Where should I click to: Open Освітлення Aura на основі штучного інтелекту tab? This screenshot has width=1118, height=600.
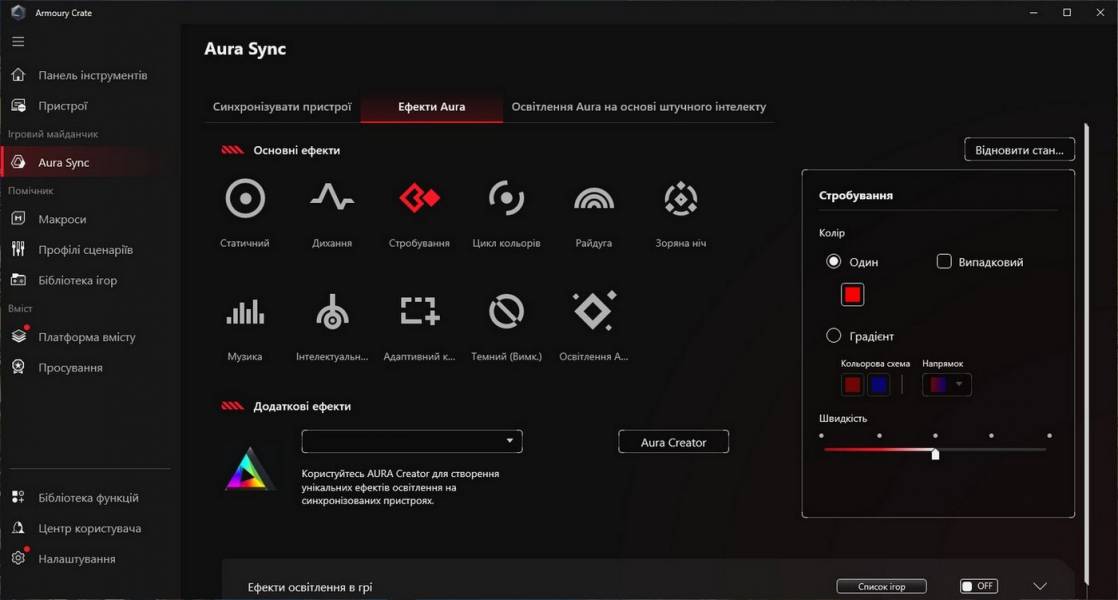coord(639,106)
